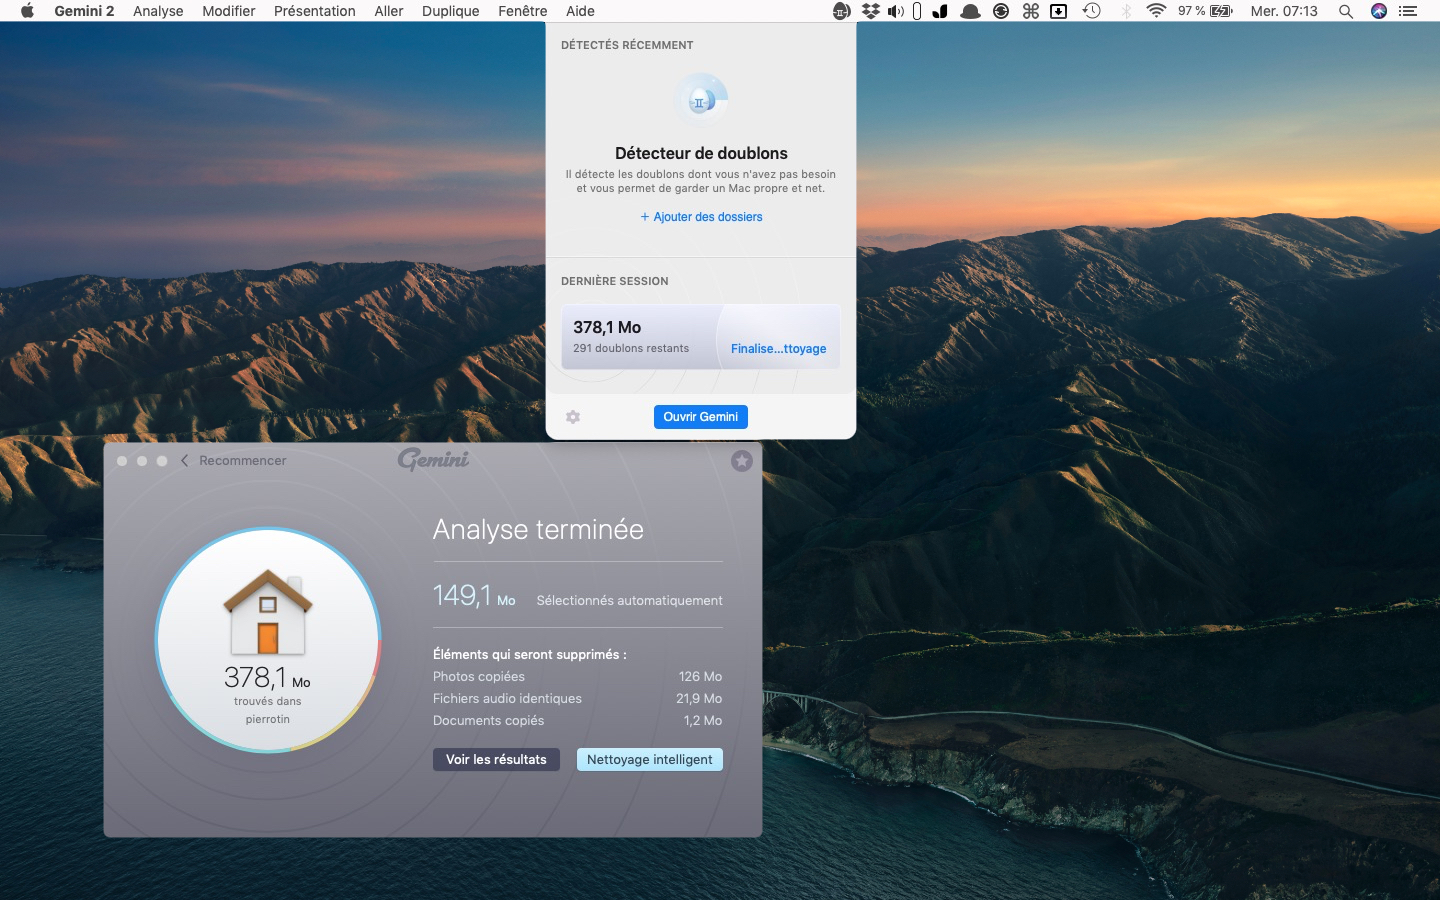
Task: Click the bowler hat menu bar icon
Action: coord(970,11)
